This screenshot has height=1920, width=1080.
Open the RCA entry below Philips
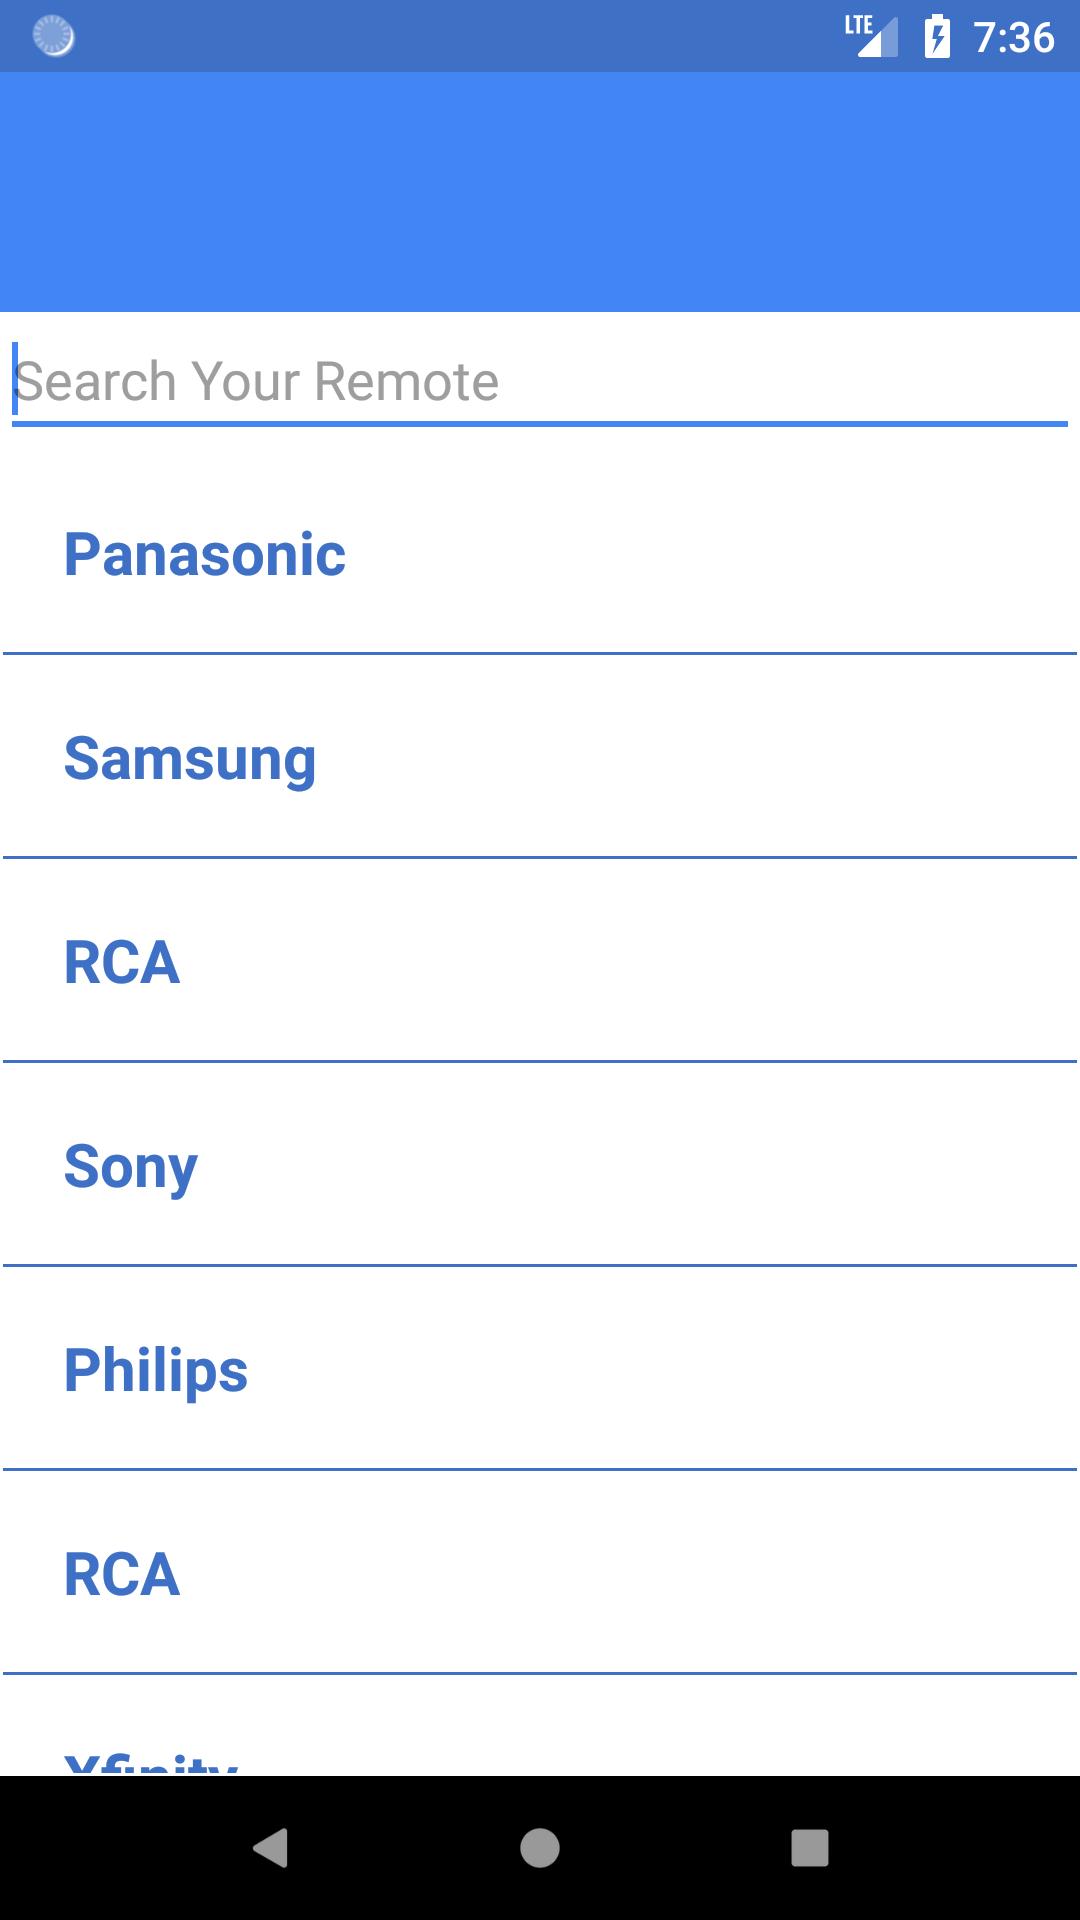(x=122, y=1574)
